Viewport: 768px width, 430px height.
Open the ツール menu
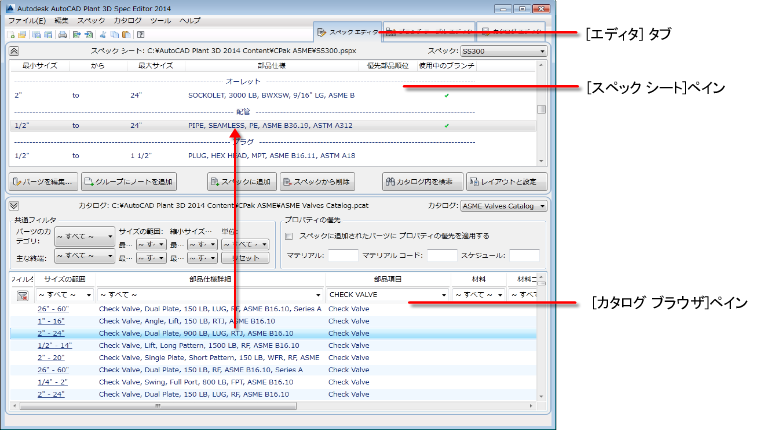tap(160, 21)
